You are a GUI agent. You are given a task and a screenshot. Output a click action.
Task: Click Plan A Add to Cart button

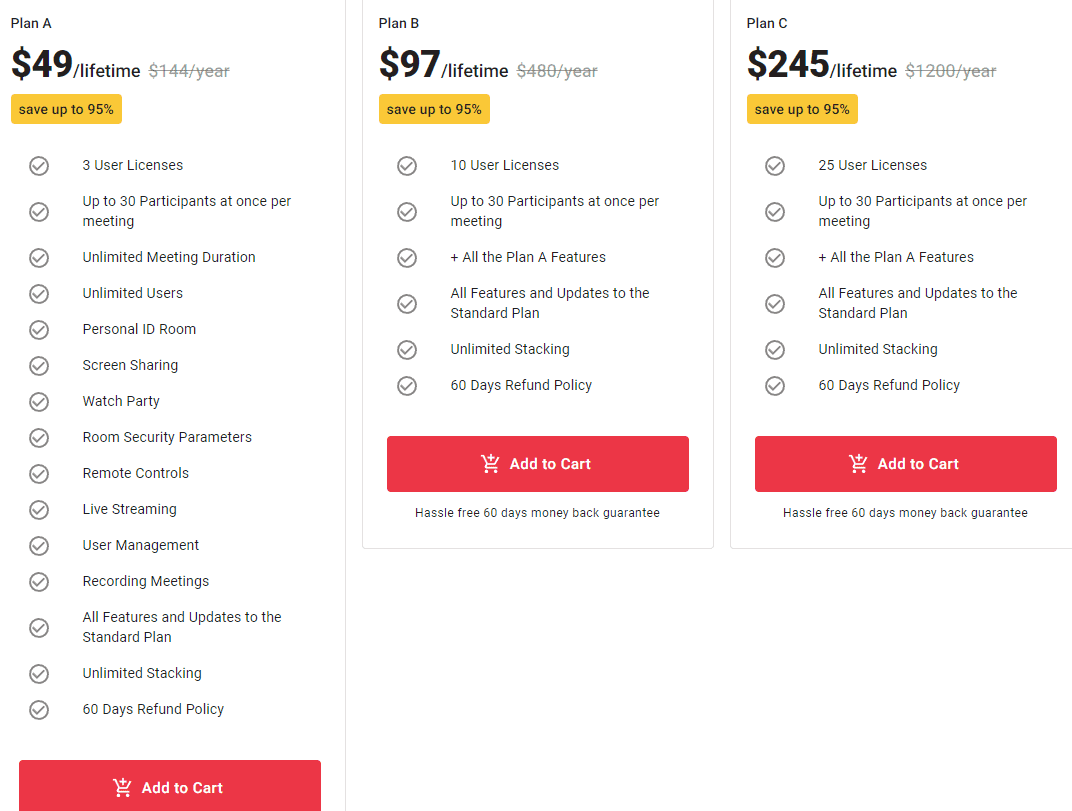[169, 787]
